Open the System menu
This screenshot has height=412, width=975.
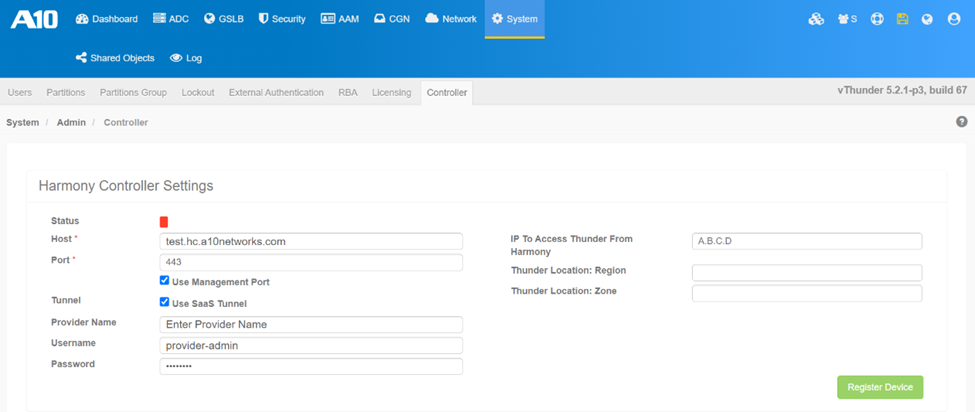(x=515, y=19)
